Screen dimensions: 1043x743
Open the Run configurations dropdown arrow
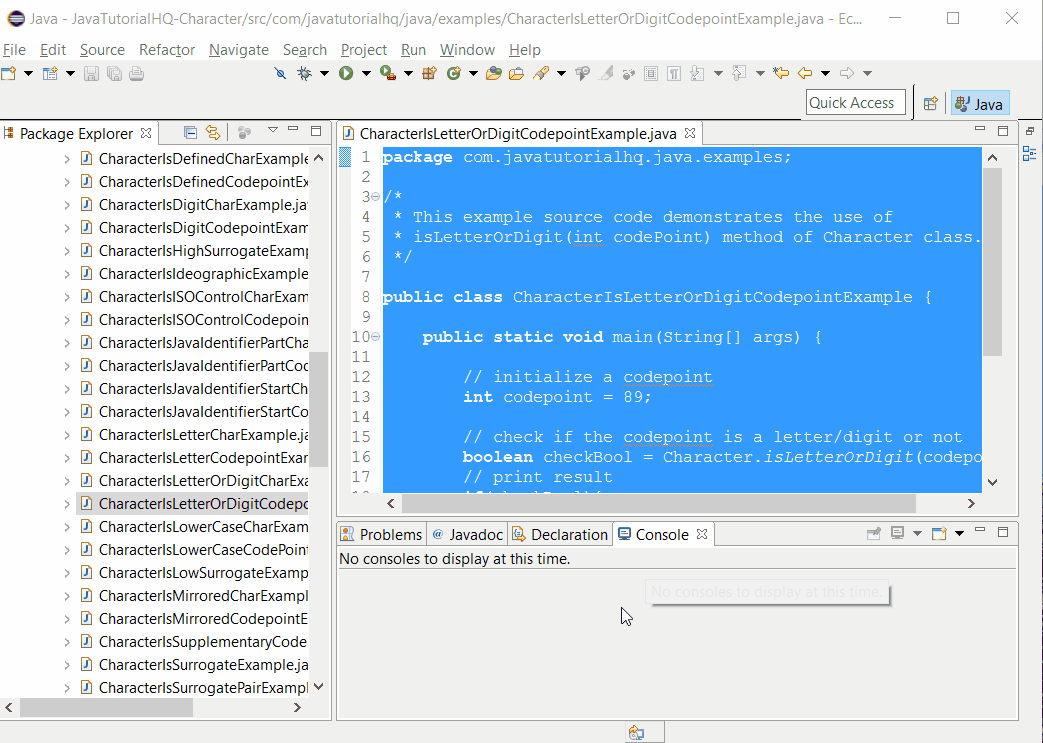coord(366,73)
